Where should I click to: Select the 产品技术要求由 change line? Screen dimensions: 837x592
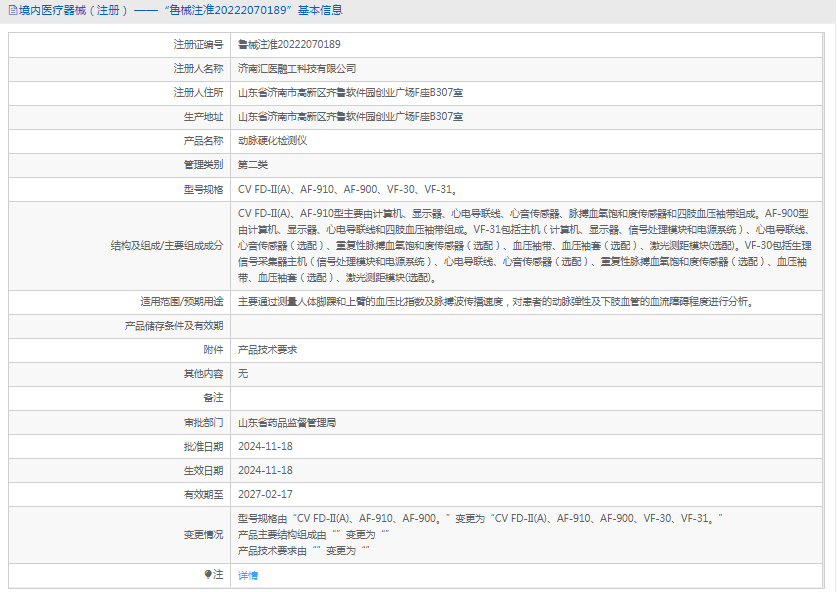[x=304, y=550]
